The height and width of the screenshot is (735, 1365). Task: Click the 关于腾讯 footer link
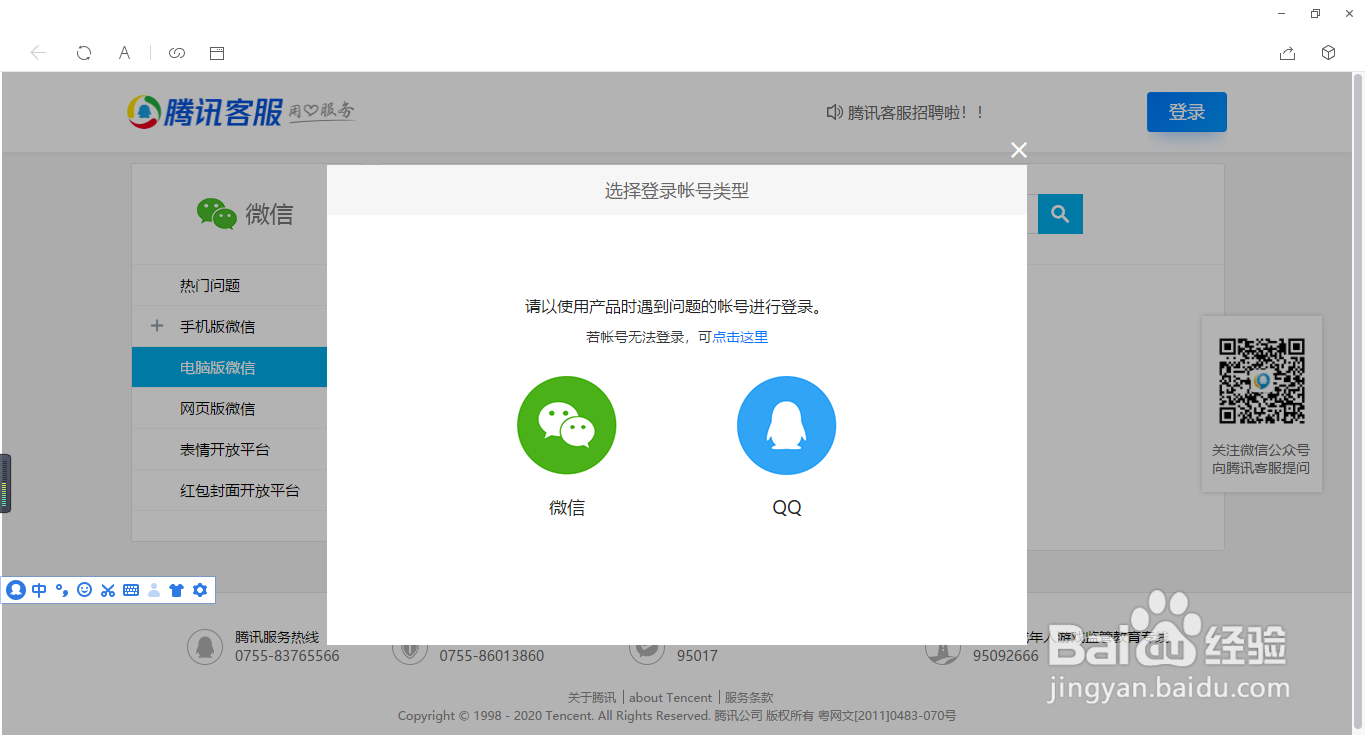pos(592,697)
